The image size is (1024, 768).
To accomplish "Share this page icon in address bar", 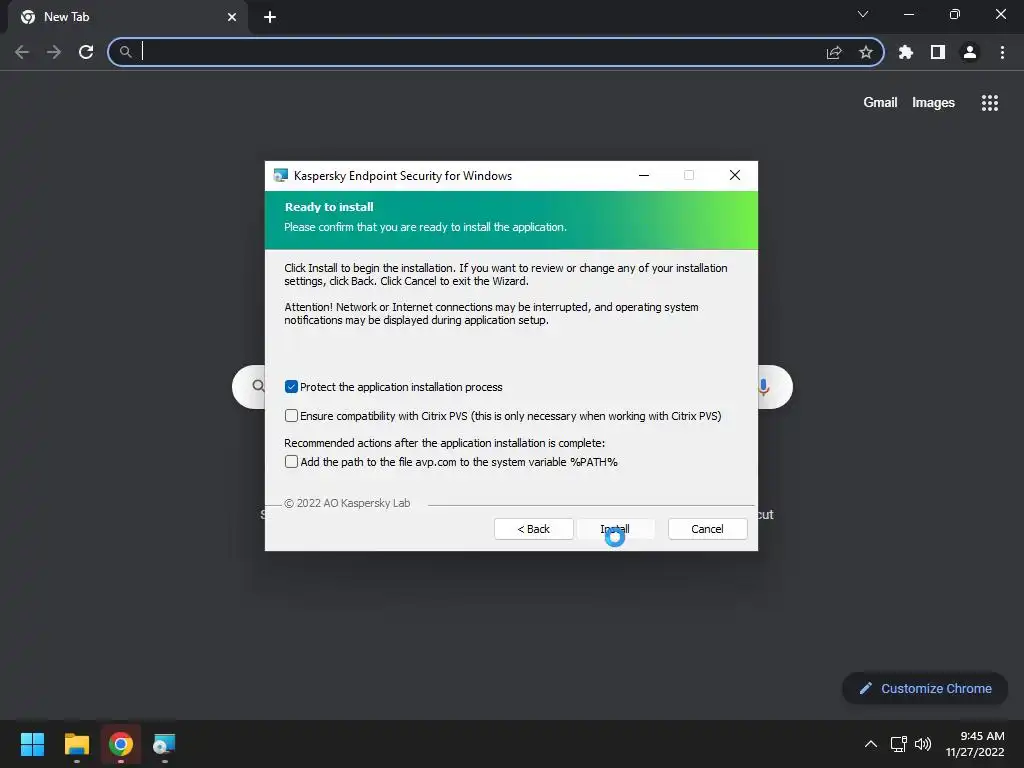I will (x=834, y=52).
